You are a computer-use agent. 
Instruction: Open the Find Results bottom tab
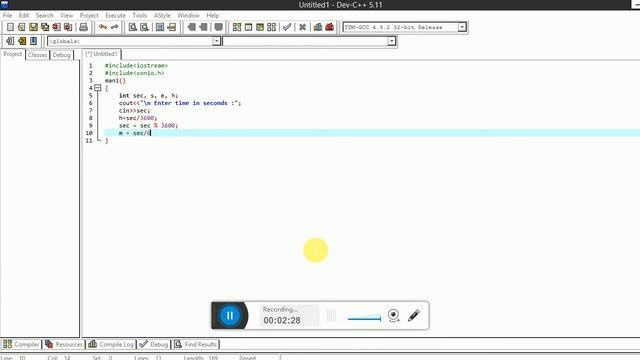coord(196,344)
